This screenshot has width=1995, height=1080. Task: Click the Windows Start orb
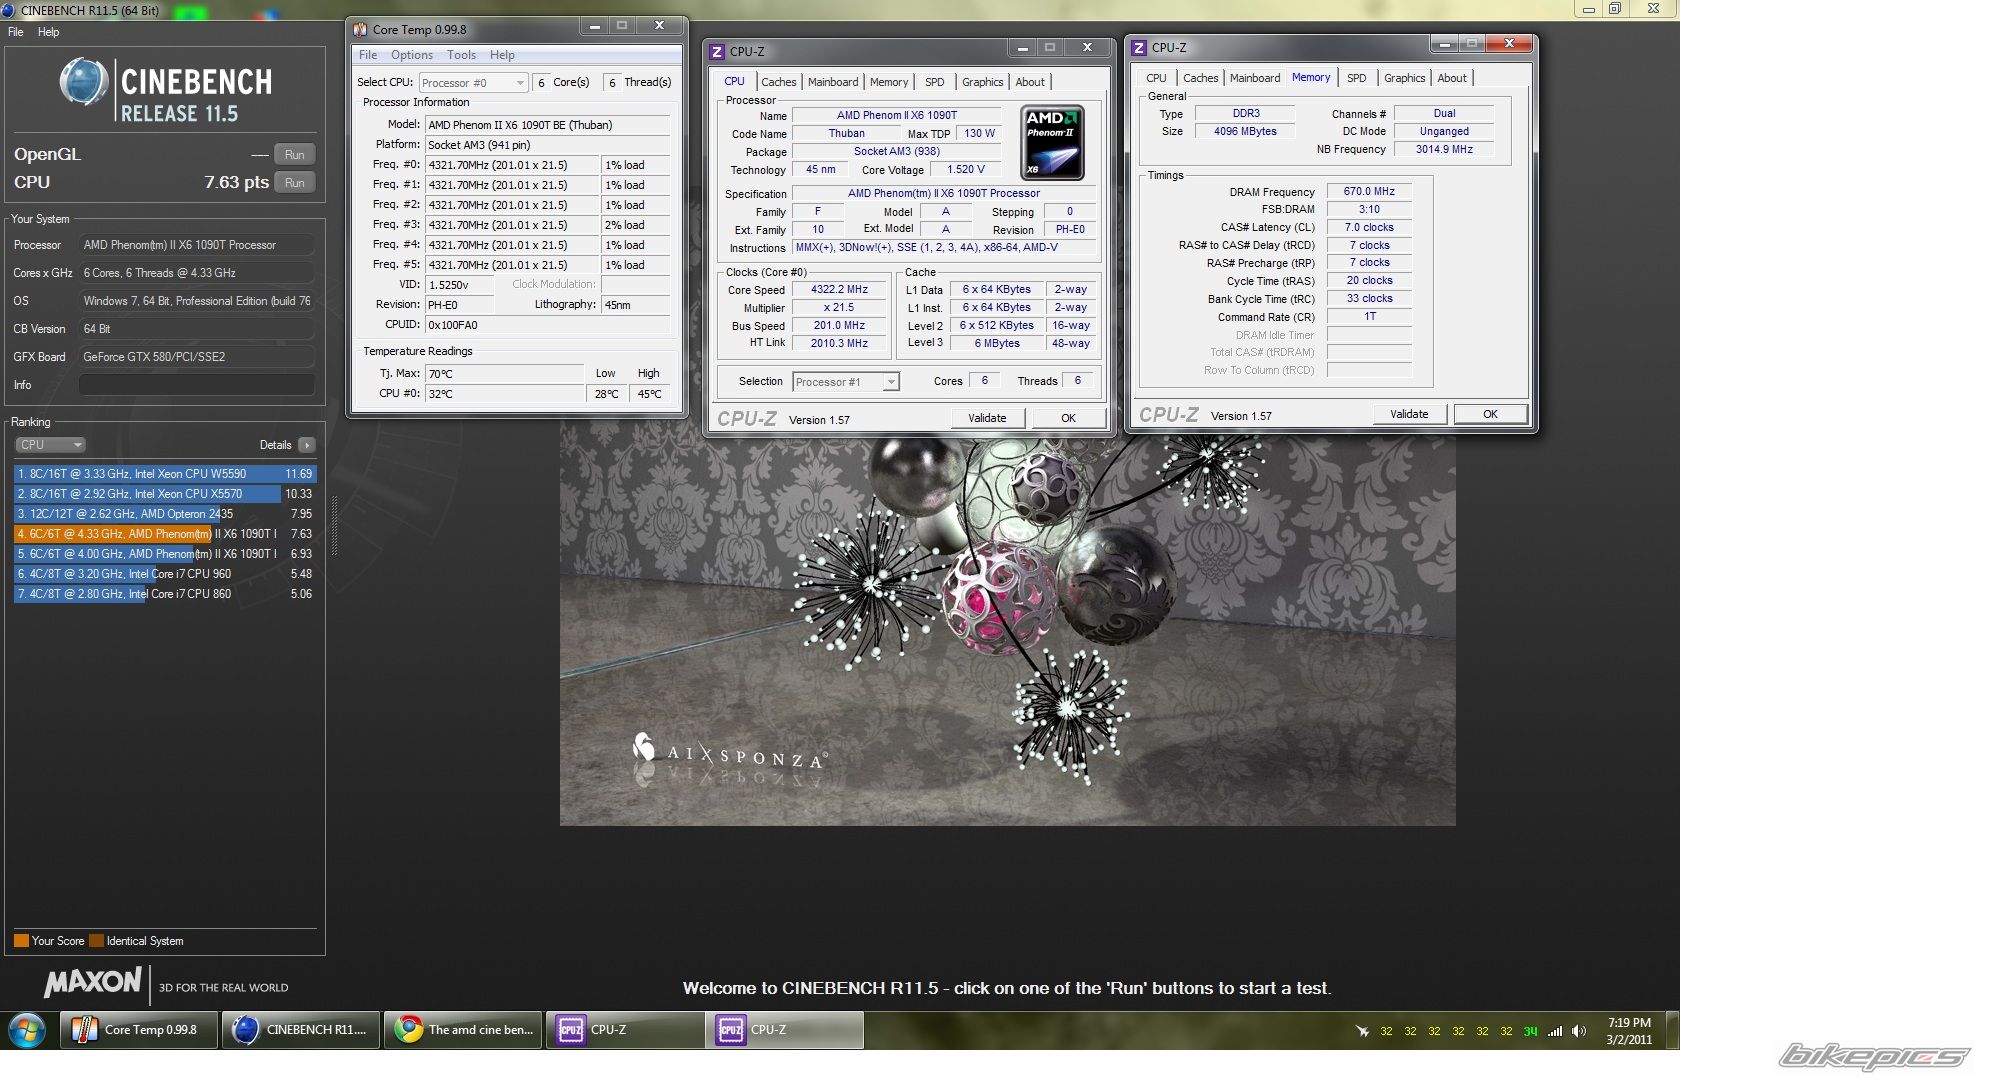click(x=27, y=1030)
